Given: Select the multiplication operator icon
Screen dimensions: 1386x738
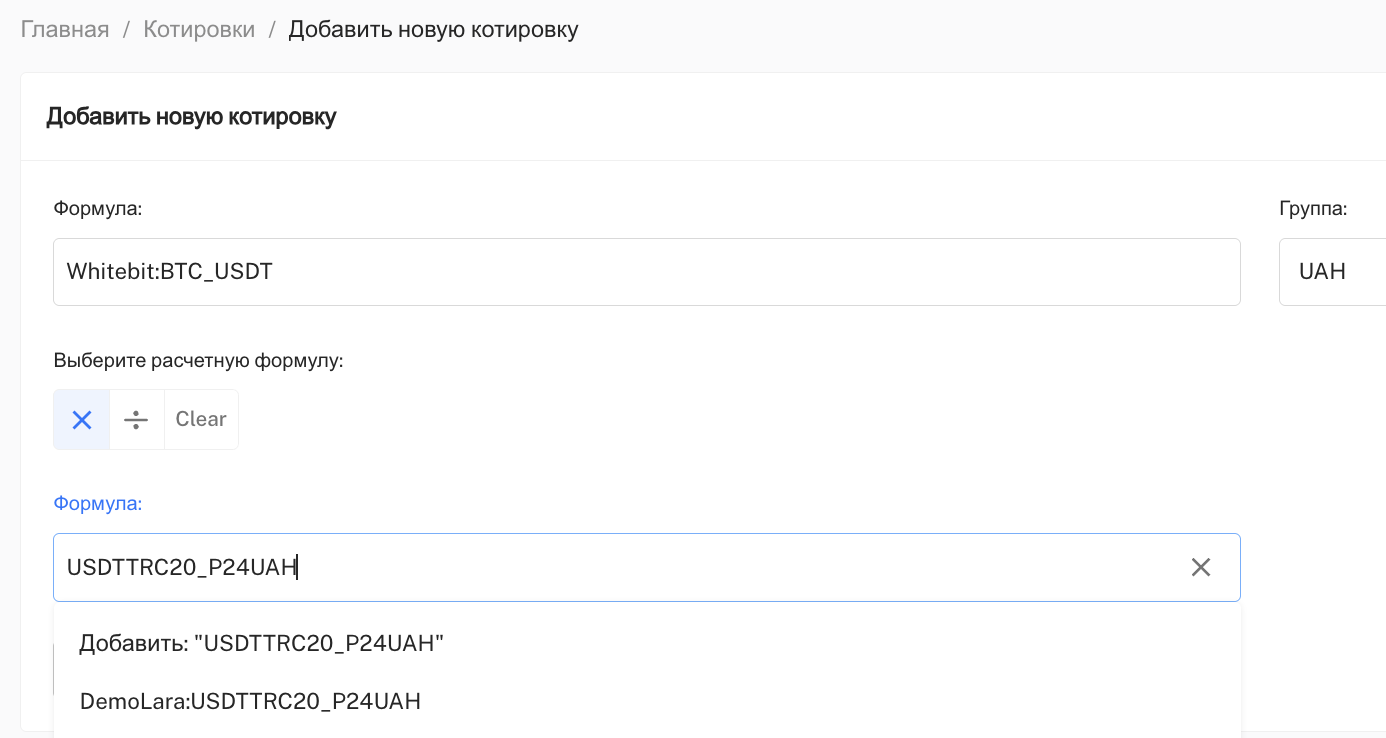Looking at the screenshot, I should pyautogui.click(x=82, y=420).
